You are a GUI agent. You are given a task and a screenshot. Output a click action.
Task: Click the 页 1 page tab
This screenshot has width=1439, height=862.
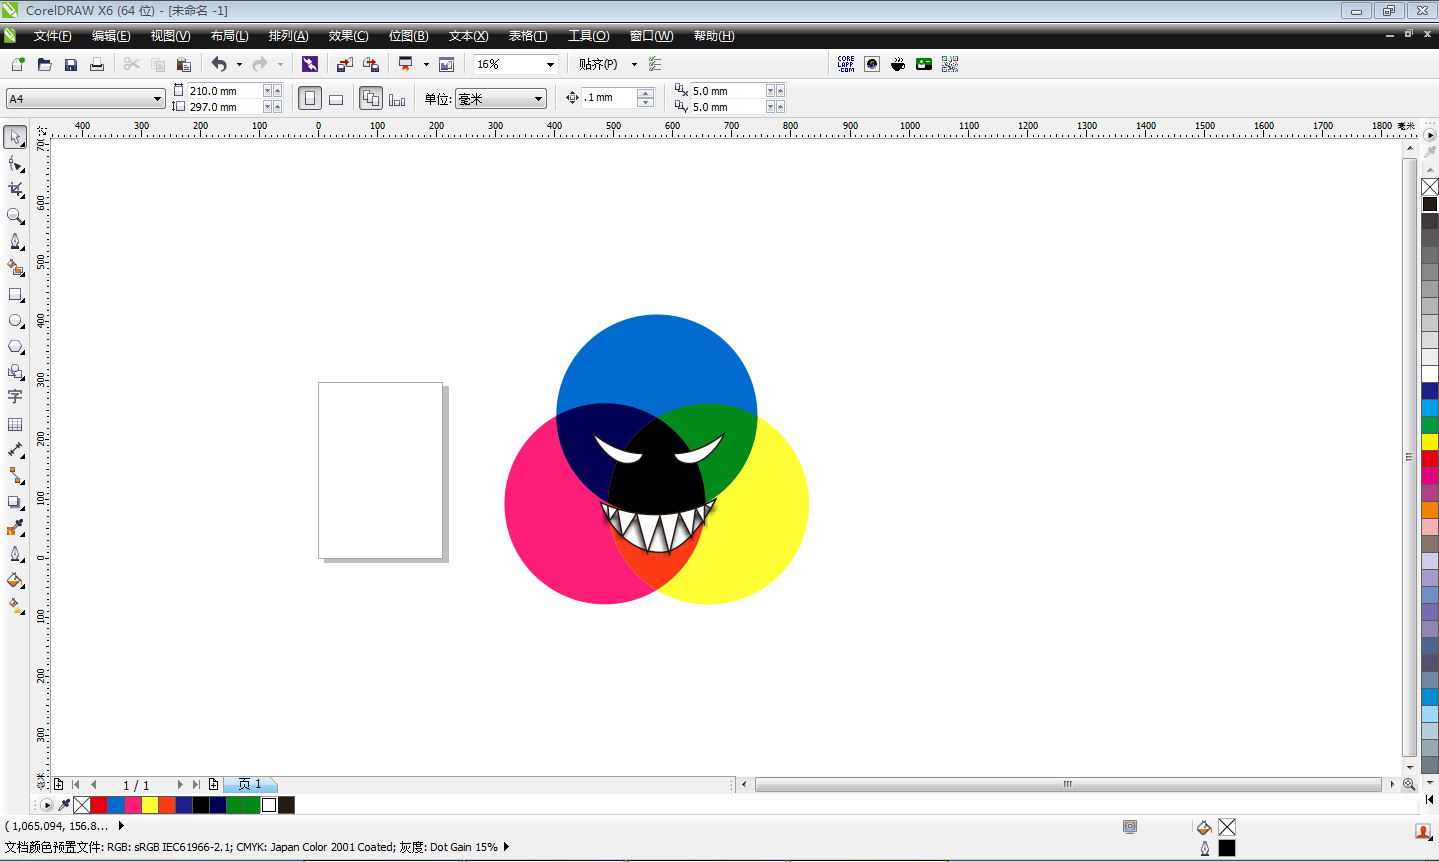(x=250, y=785)
